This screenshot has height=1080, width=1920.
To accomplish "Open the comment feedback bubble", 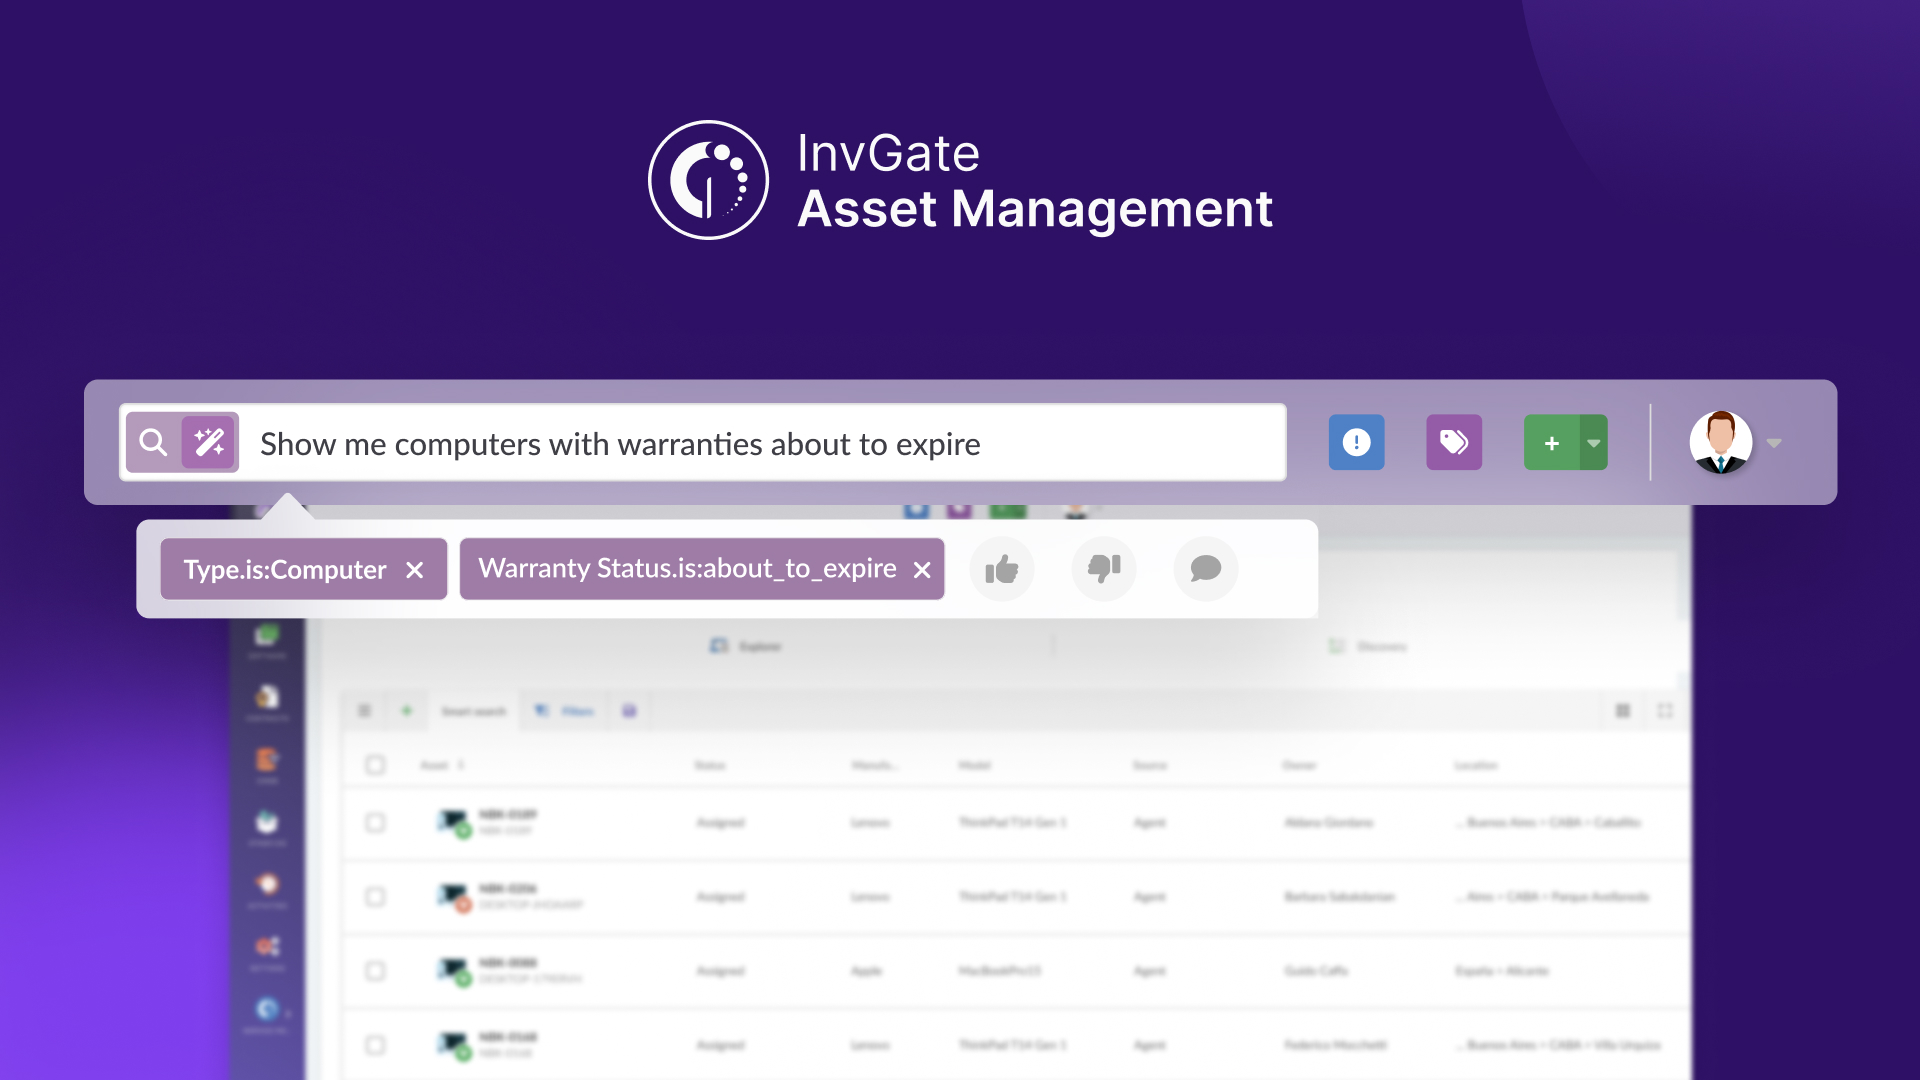I will [1206, 569].
